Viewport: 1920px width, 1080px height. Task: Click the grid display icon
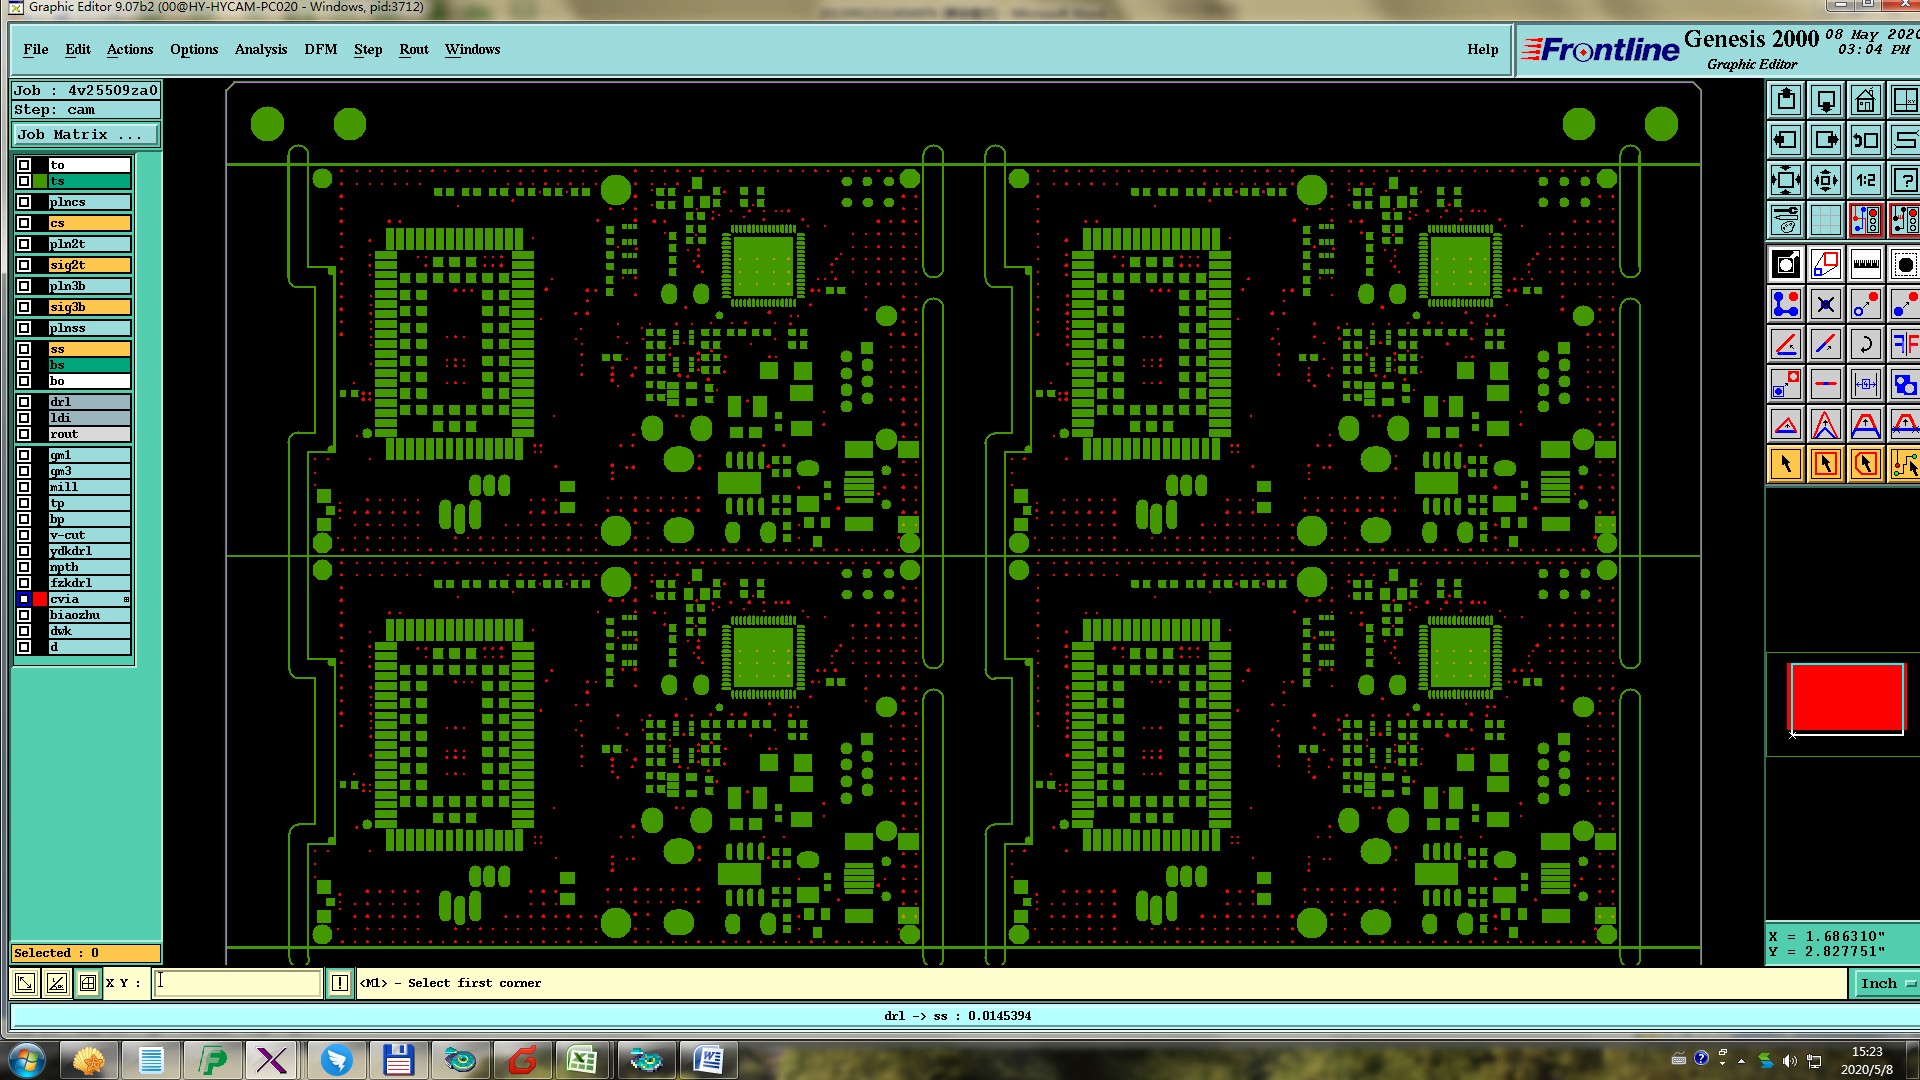click(1825, 219)
